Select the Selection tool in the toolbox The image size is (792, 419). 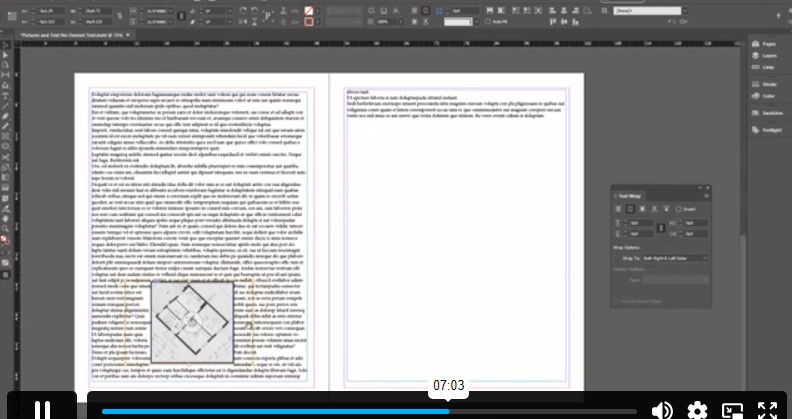[6, 45]
